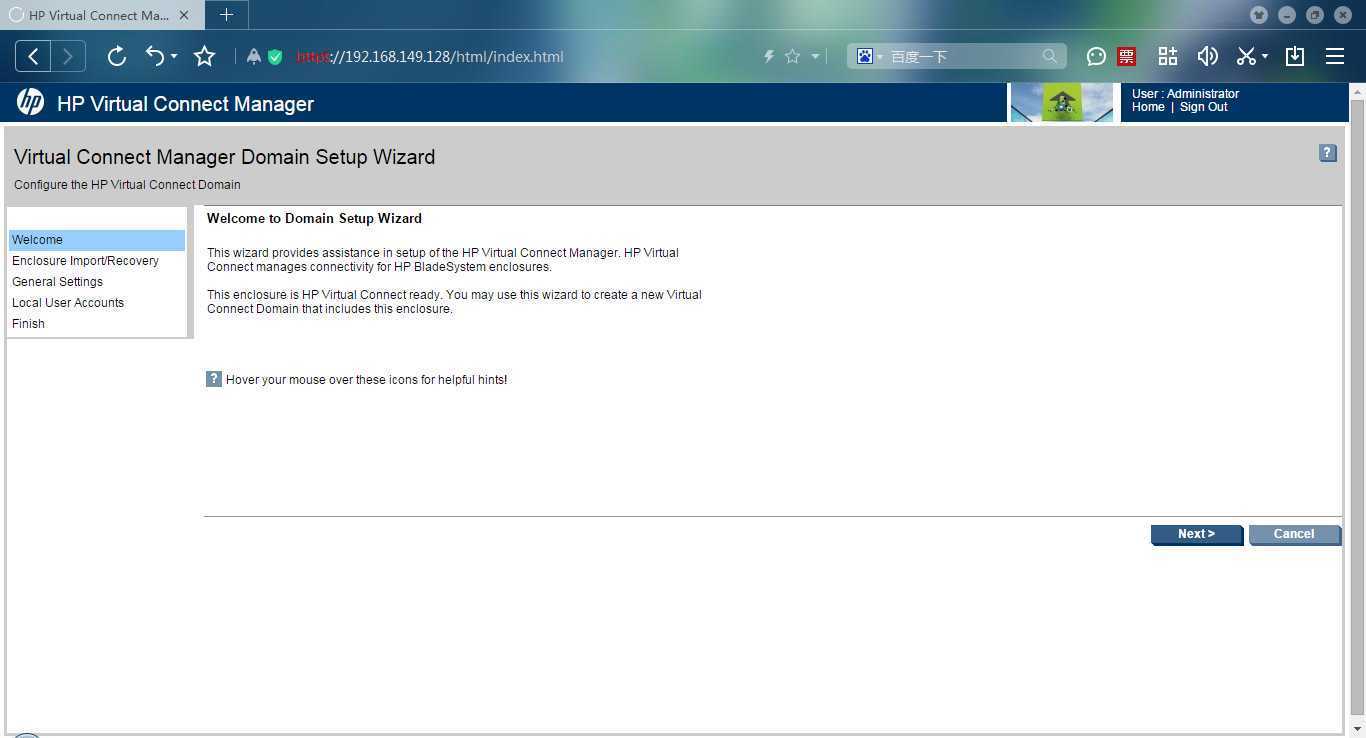Click 'User : Administrator' text
Screen dimensions: 1366x738
point(1185,94)
